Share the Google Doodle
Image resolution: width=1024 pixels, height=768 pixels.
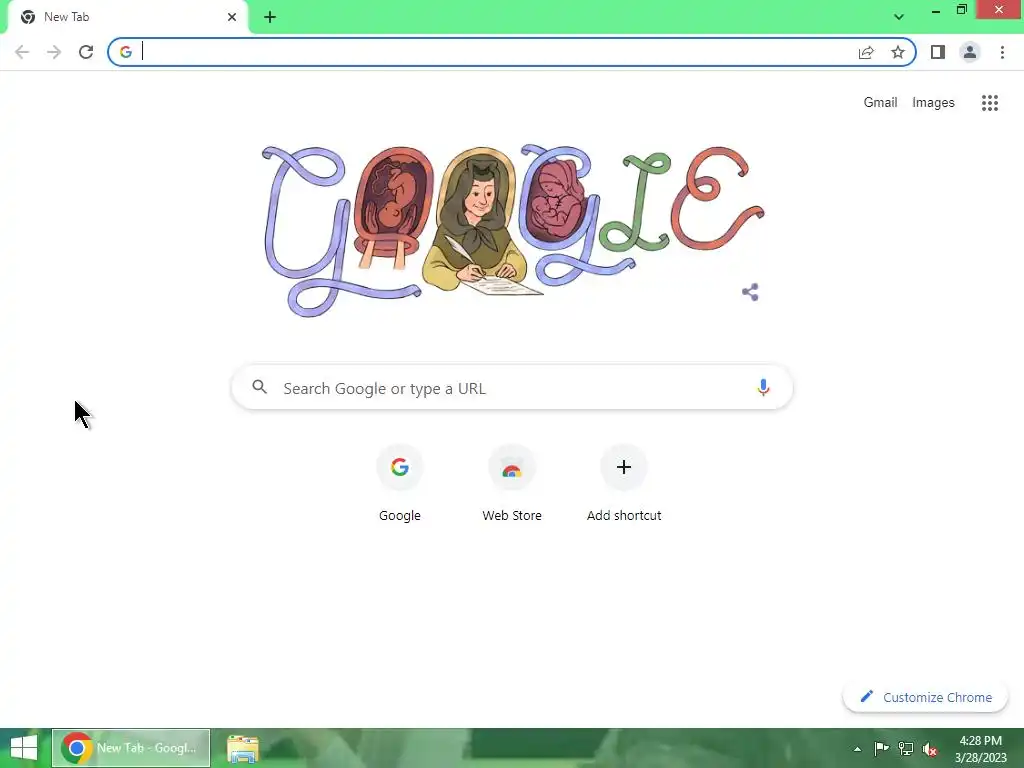[x=750, y=292]
